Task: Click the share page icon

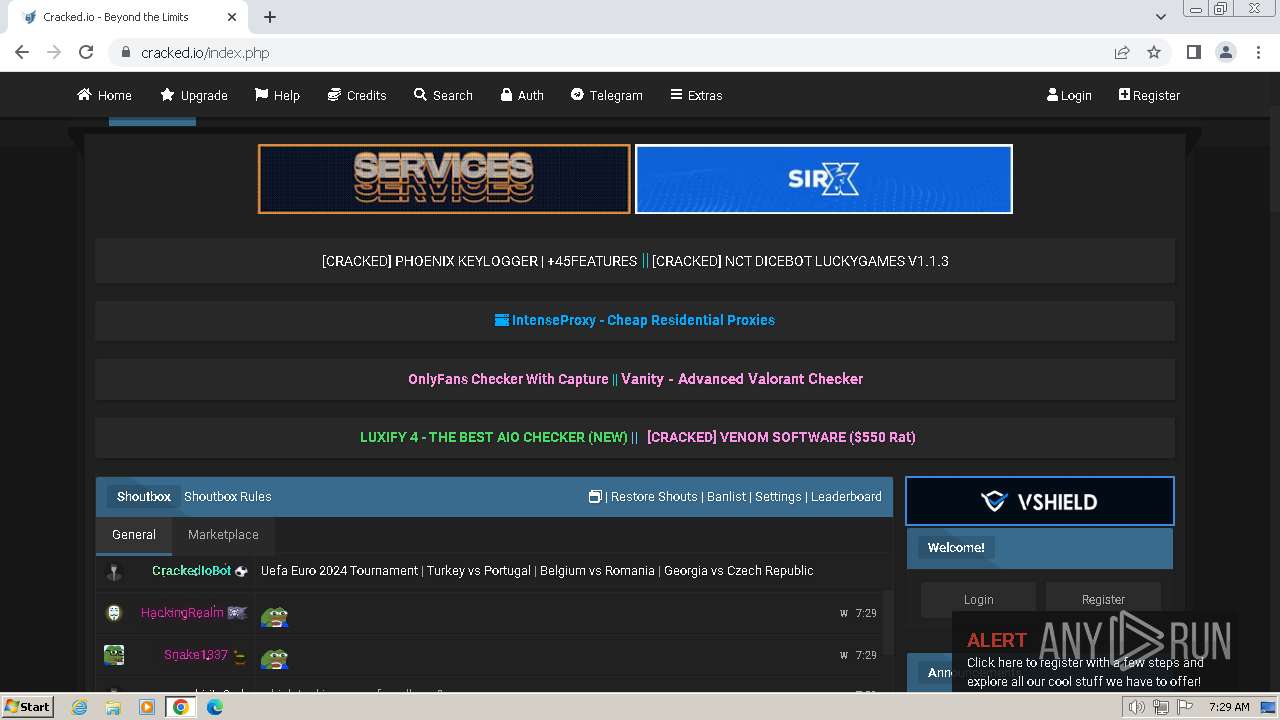Action: pos(1122,52)
